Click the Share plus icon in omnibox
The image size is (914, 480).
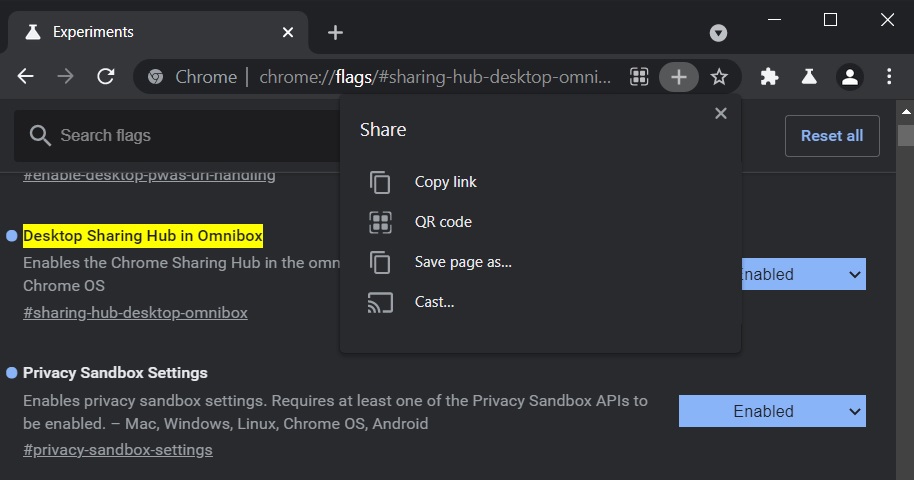679,77
